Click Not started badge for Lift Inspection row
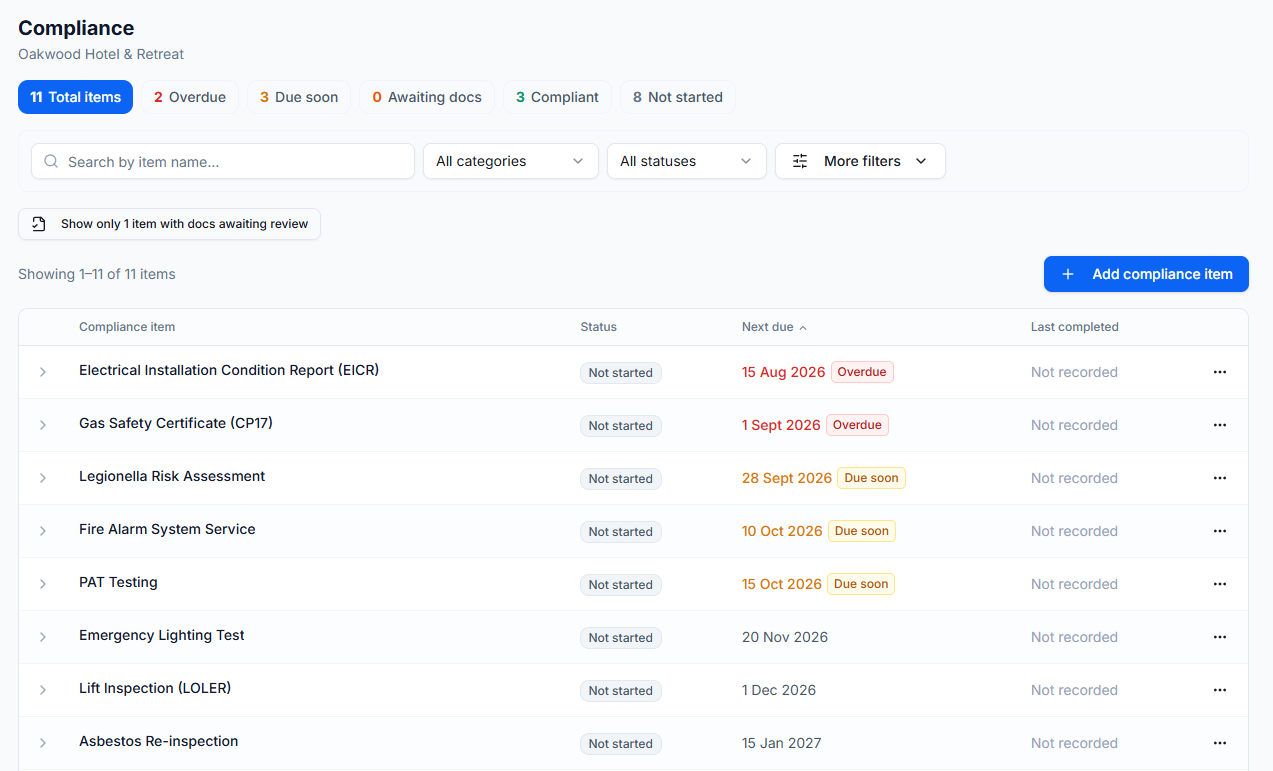Screen dimensions: 1273x771 620,691
